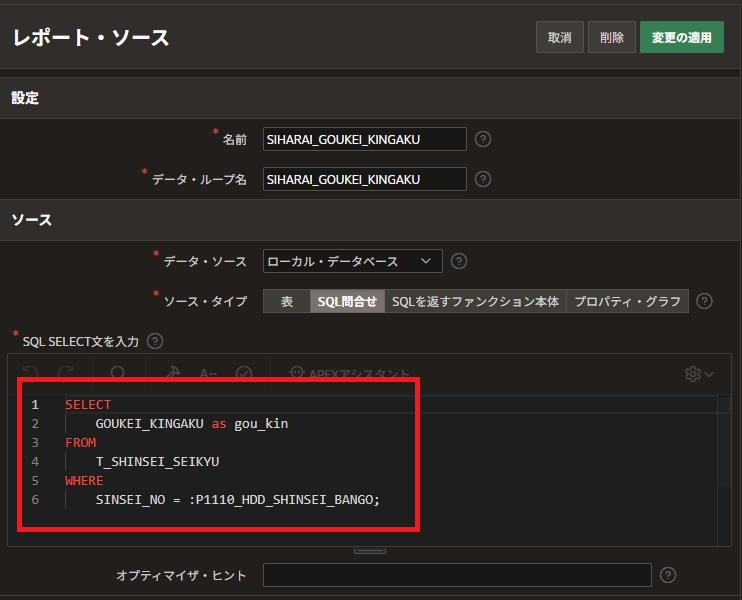
Task: Click the 取消 button
Action: click(559, 38)
